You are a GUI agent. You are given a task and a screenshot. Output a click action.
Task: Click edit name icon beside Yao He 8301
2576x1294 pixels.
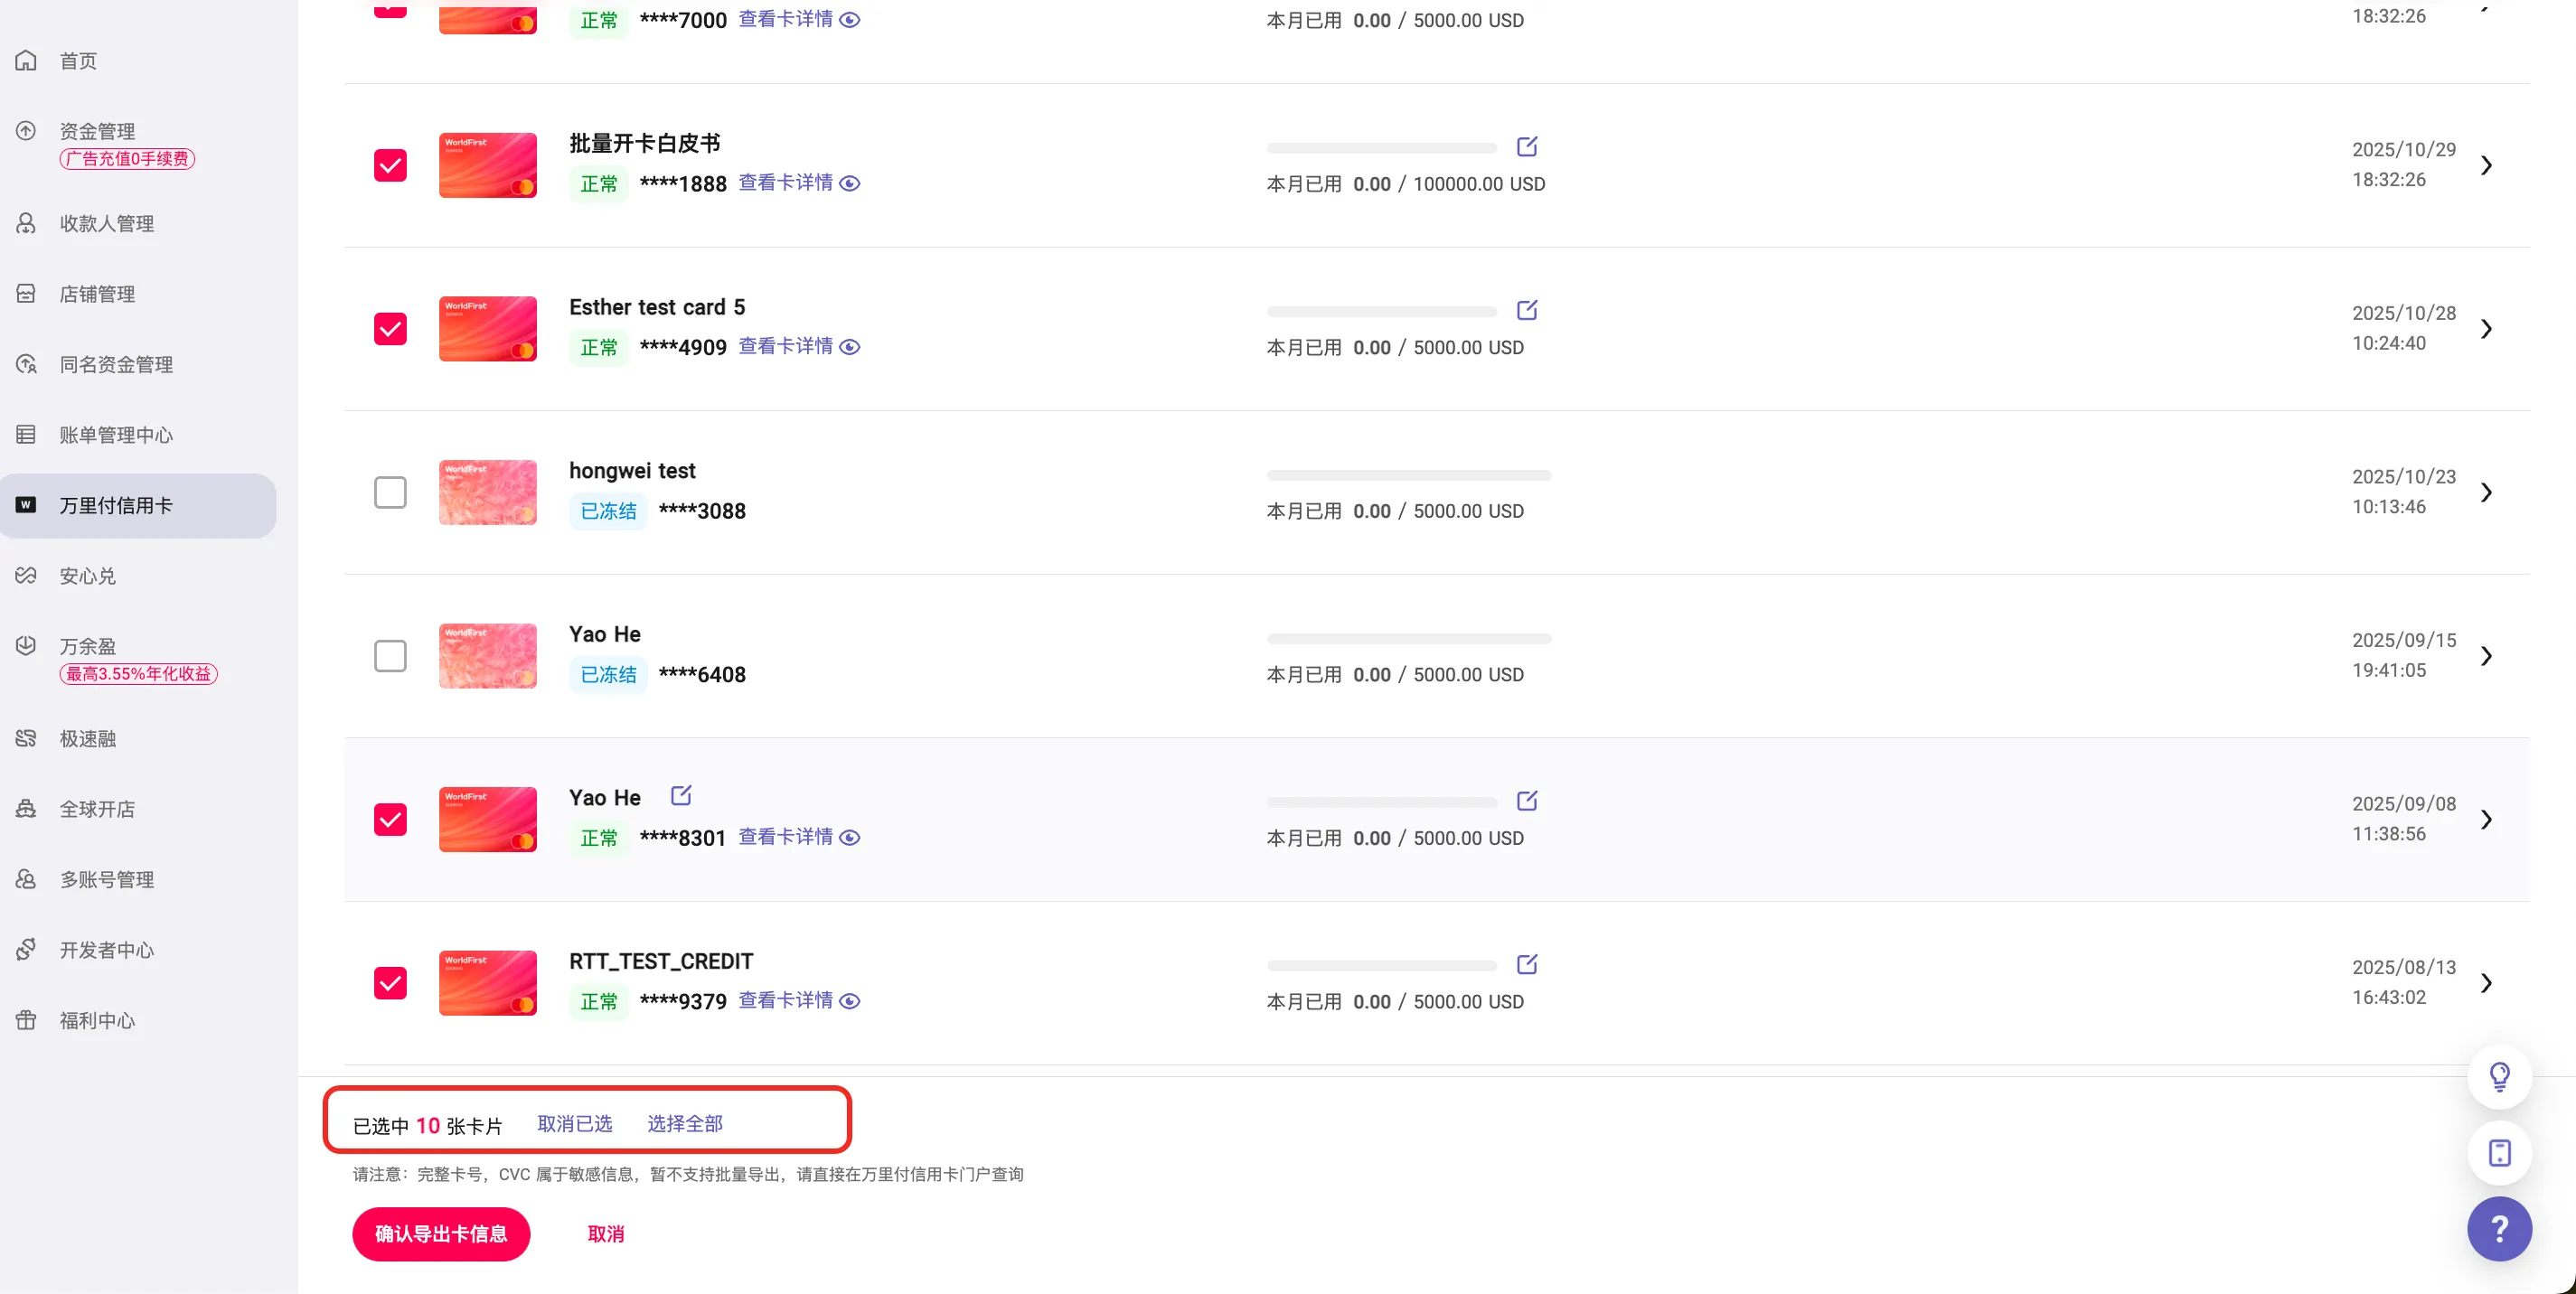(x=681, y=796)
